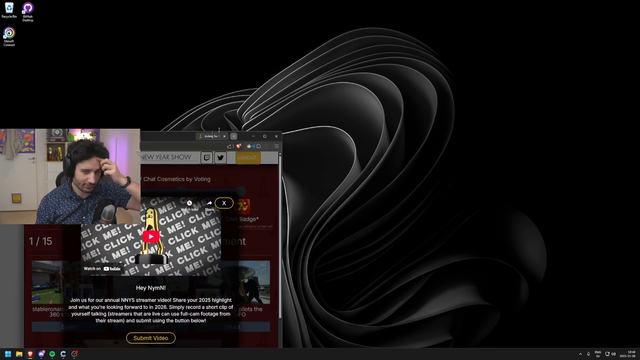The height and width of the screenshot is (360, 640).
Task: Click the Brave browser taskbar icon
Action: tap(30, 354)
